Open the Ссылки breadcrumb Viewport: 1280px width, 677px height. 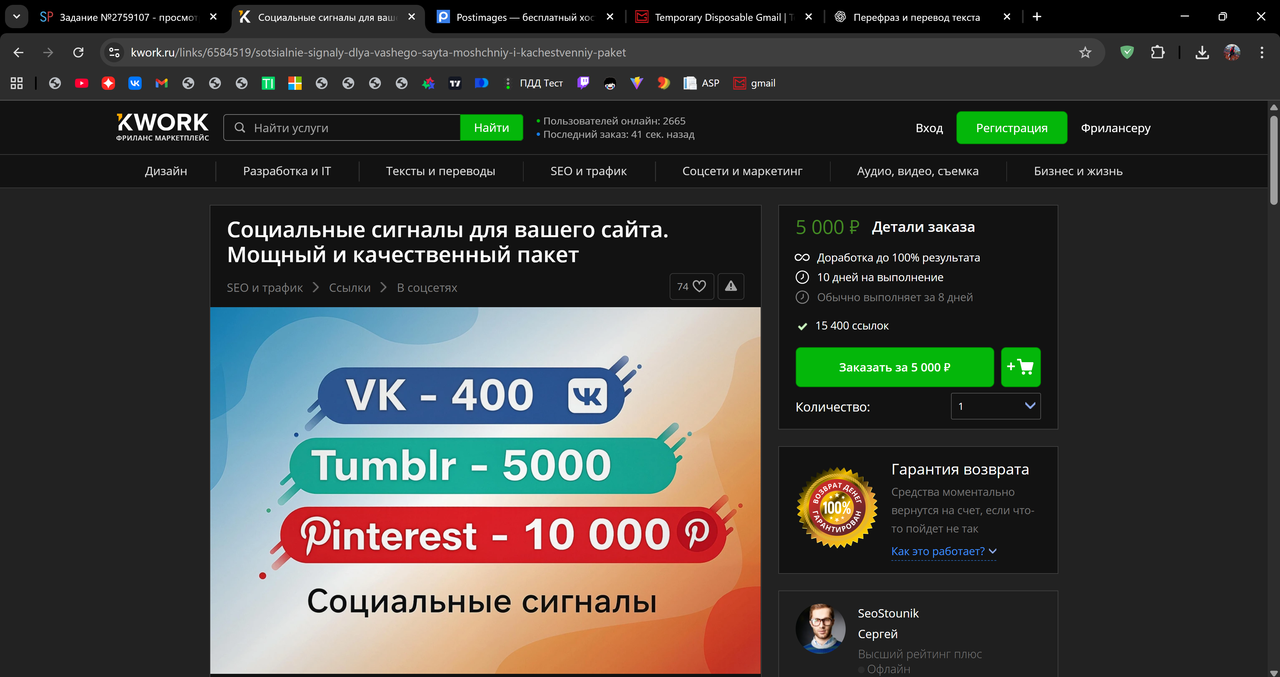point(350,287)
